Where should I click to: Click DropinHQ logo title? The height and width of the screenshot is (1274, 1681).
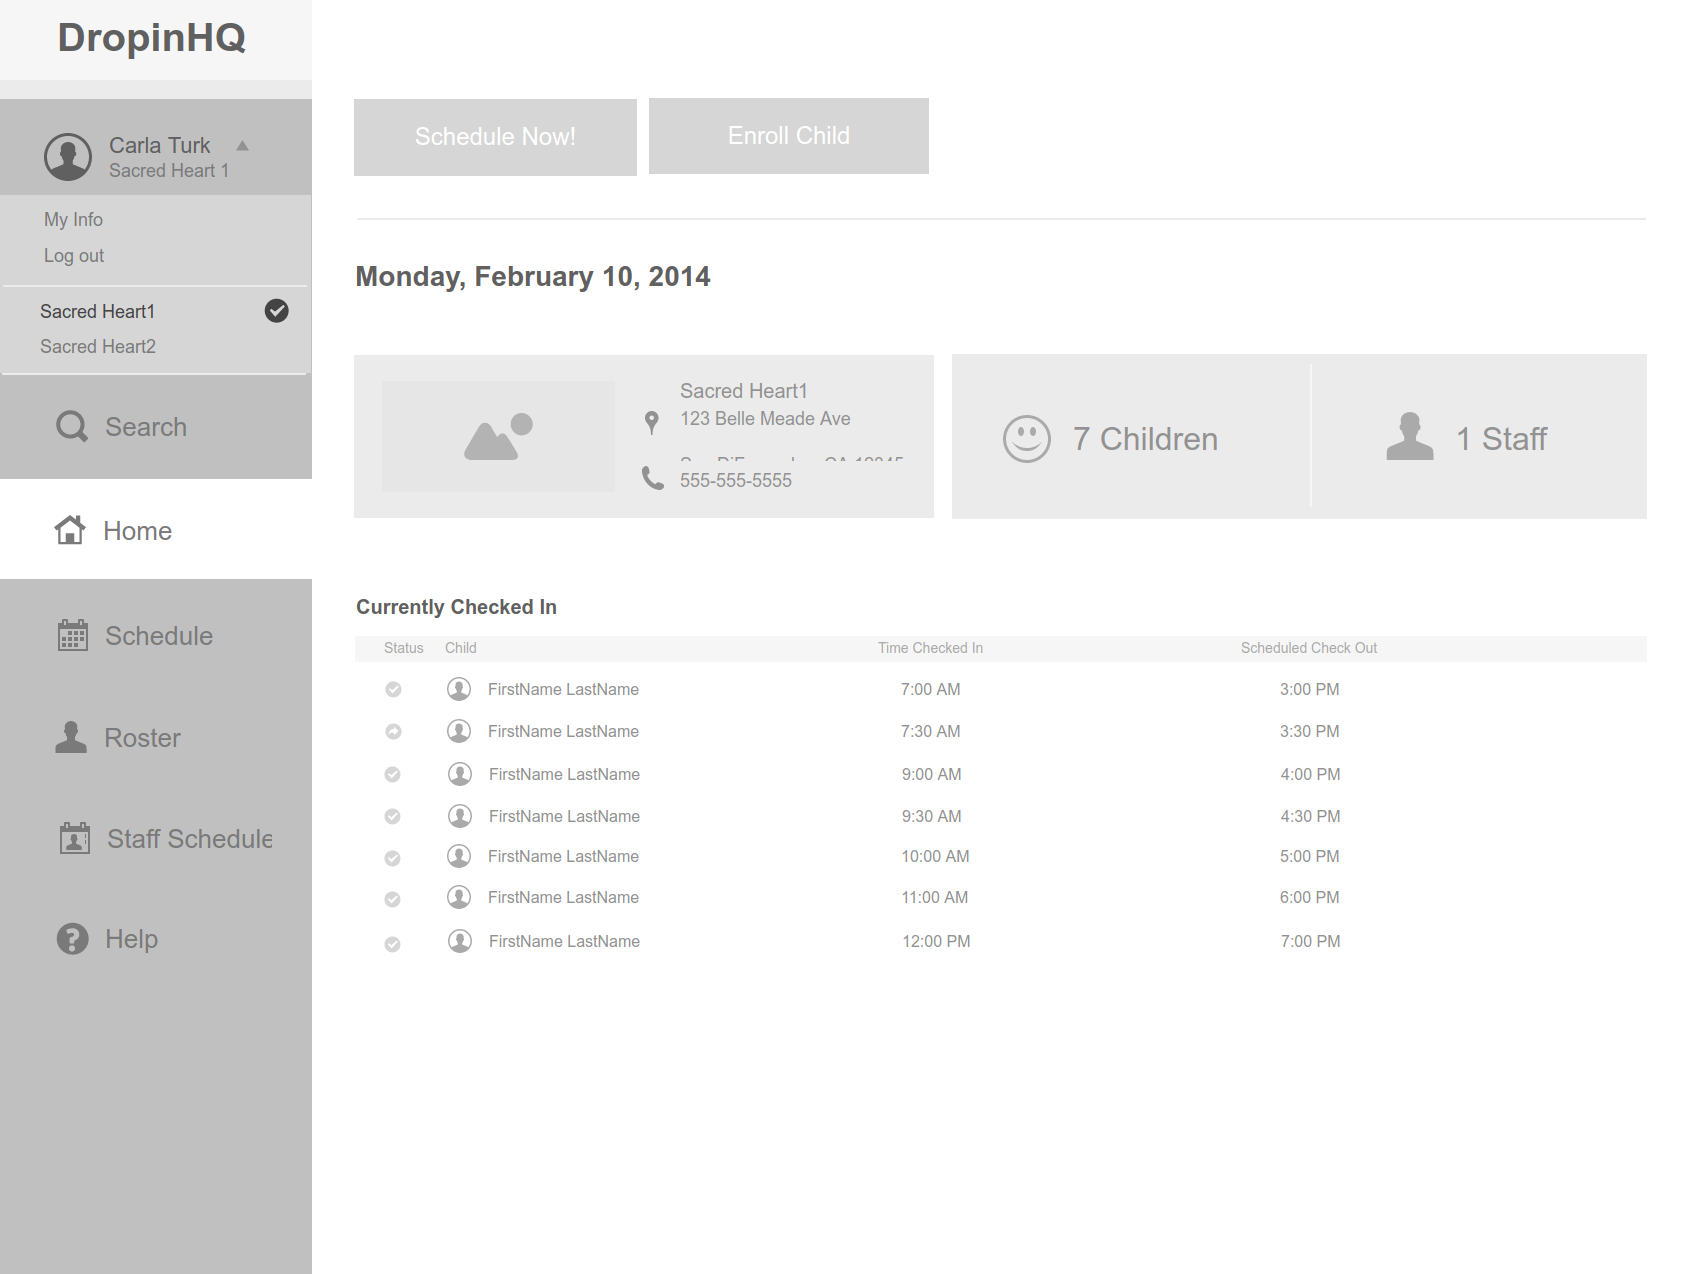[x=151, y=38]
